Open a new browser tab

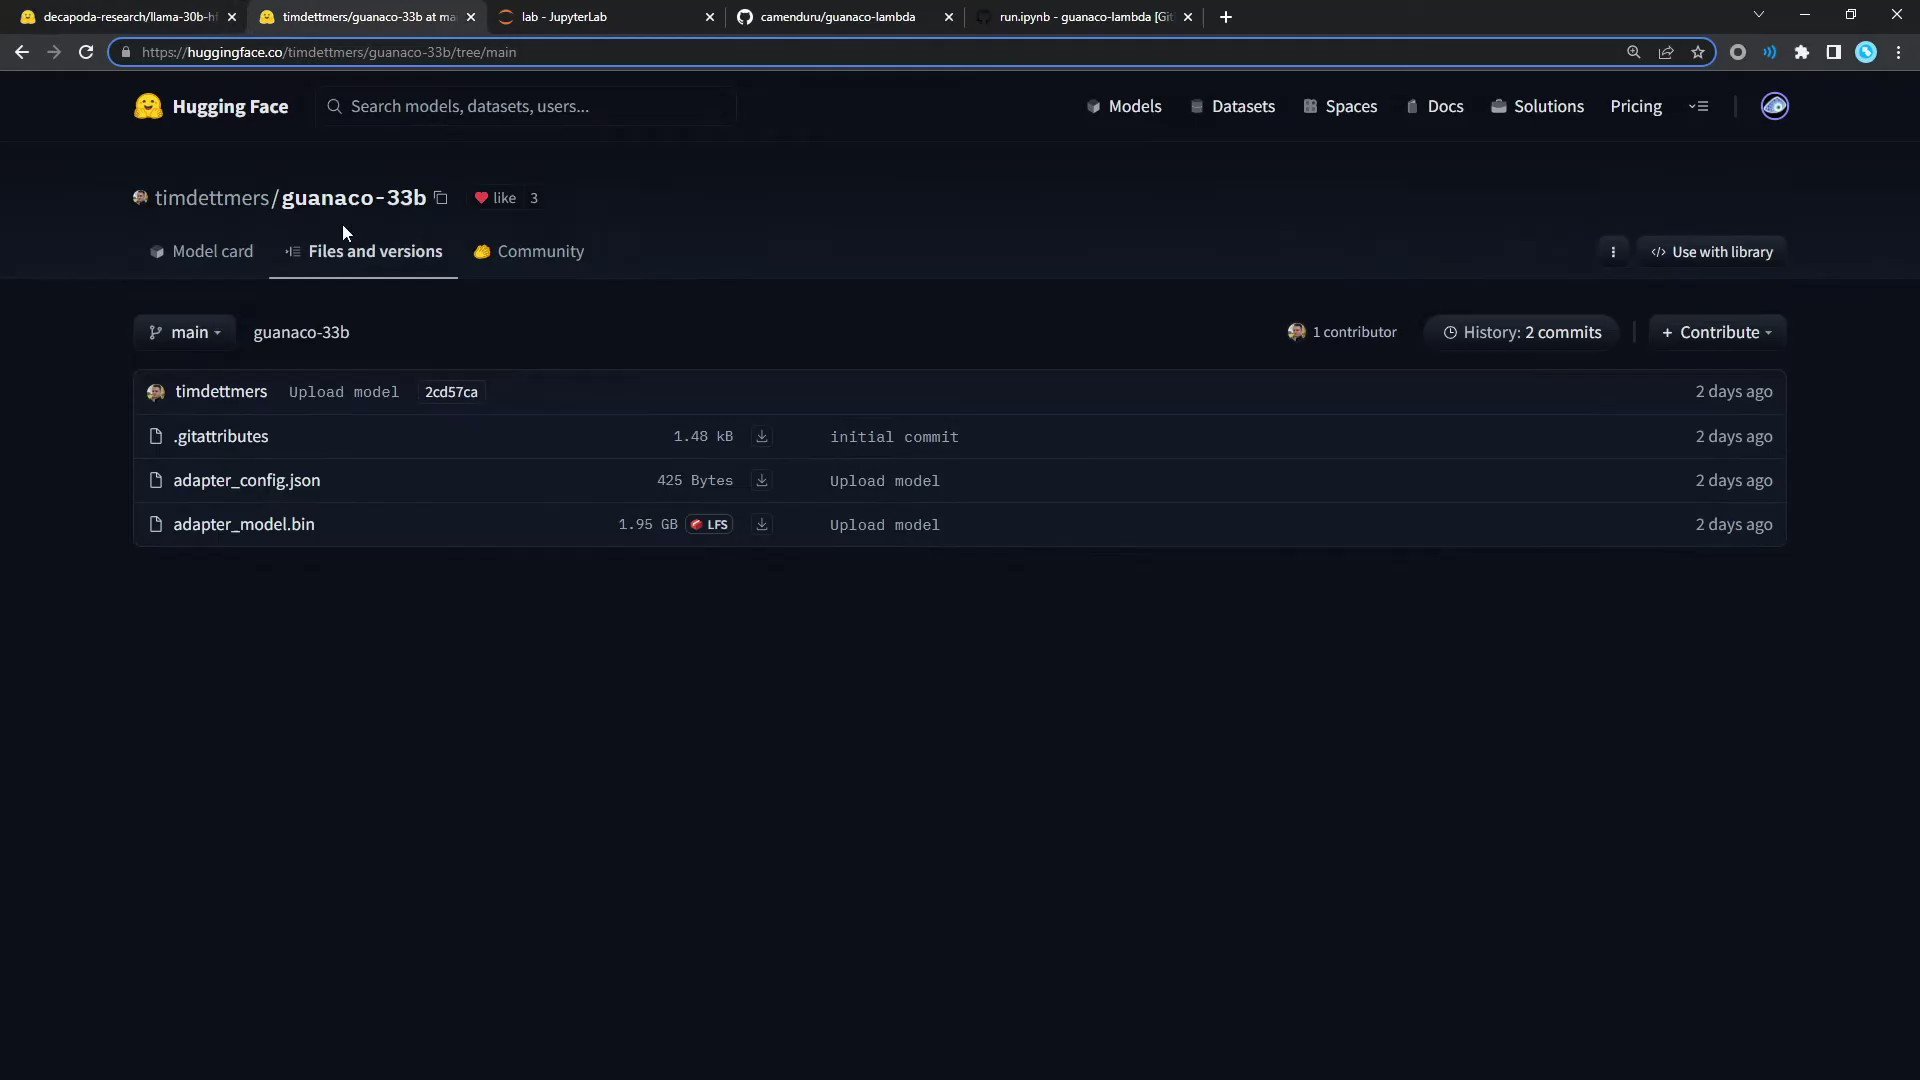(1226, 17)
